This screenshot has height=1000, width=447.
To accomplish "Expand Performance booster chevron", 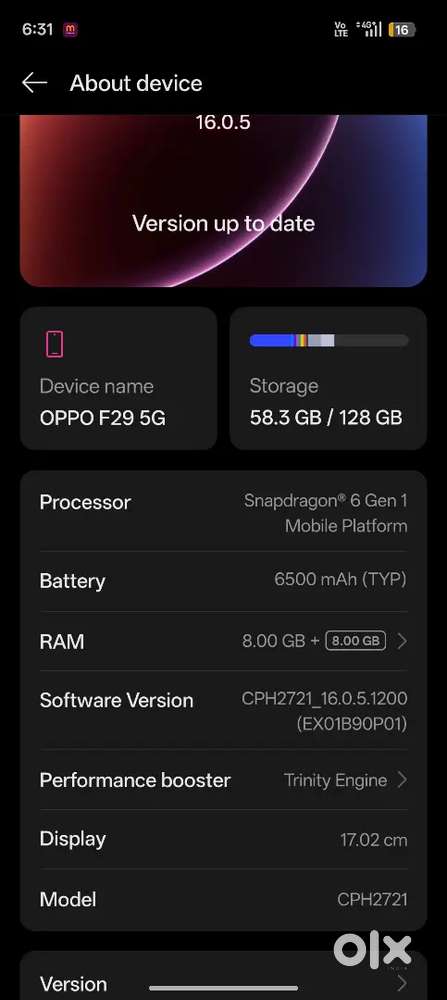I will (402, 779).
